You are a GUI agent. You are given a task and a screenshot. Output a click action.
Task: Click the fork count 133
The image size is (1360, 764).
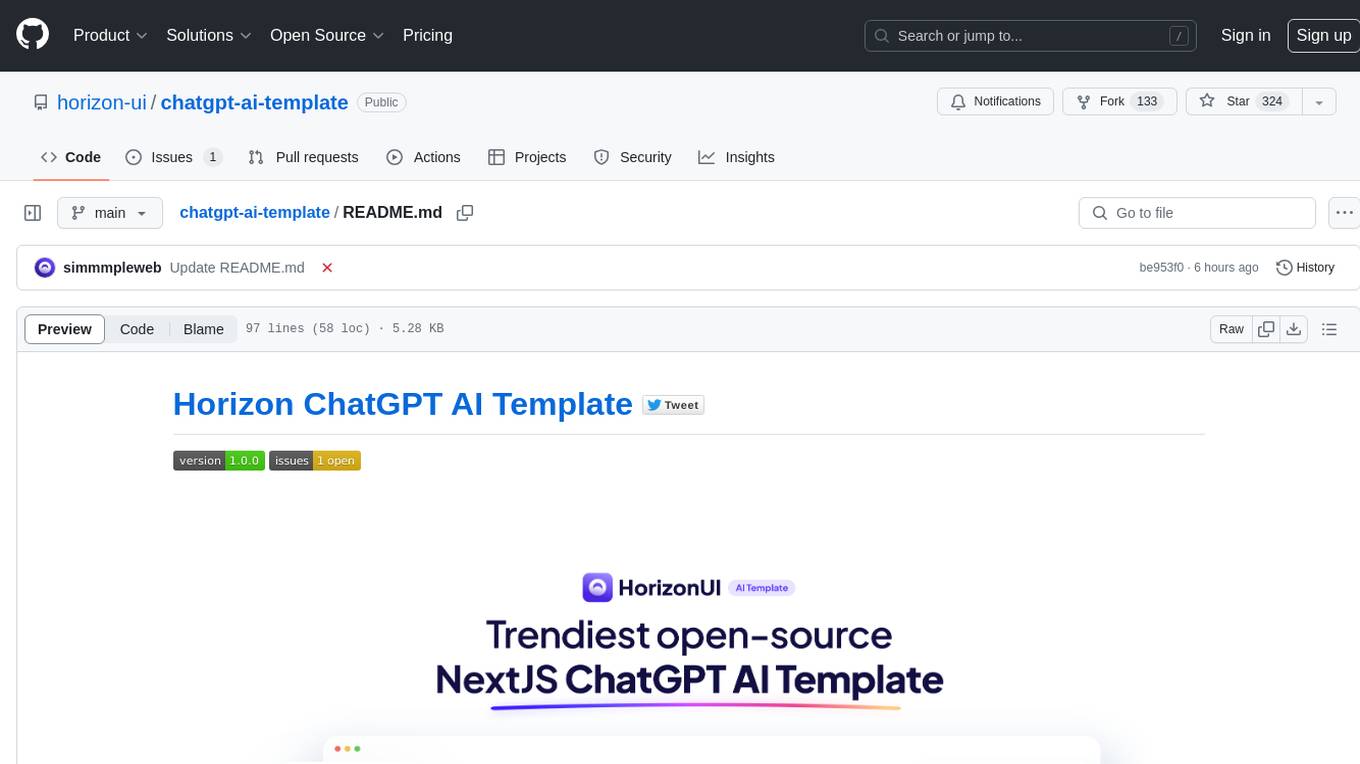click(1147, 102)
